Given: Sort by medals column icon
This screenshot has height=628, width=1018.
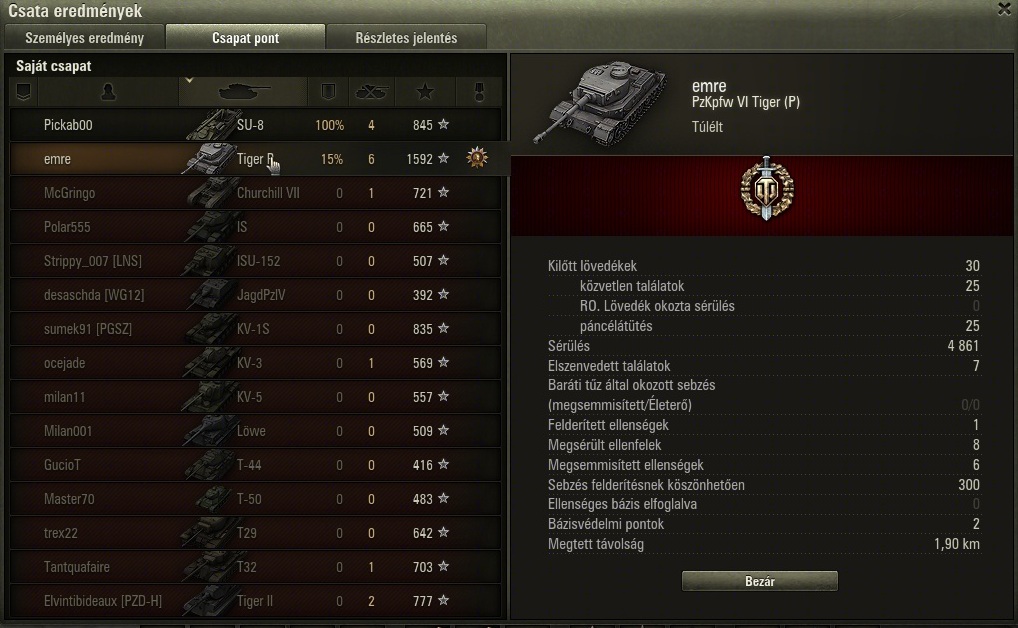Looking at the screenshot, I should point(479,92).
